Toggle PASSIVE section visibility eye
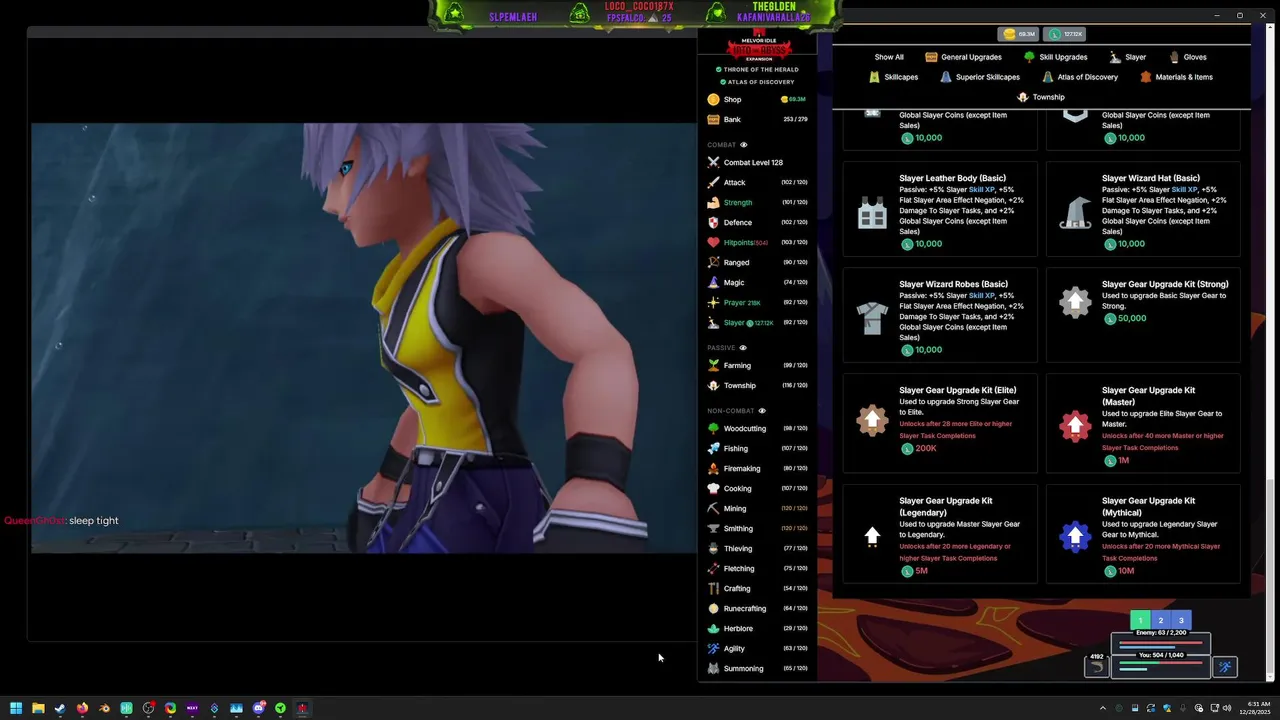The width and height of the screenshot is (1280, 720). (742, 348)
